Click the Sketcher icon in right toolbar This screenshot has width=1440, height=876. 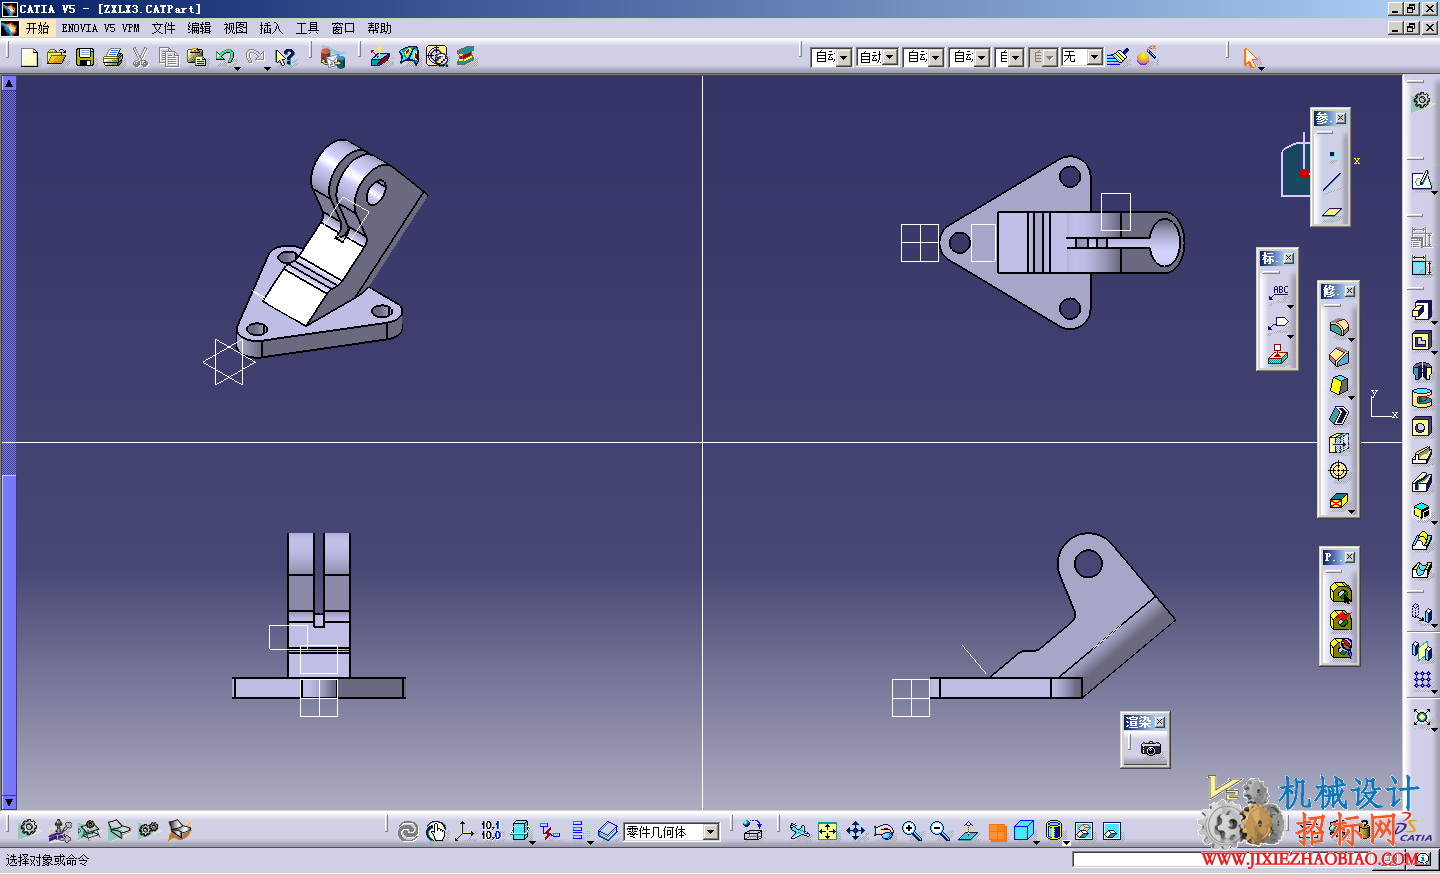point(1422,180)
